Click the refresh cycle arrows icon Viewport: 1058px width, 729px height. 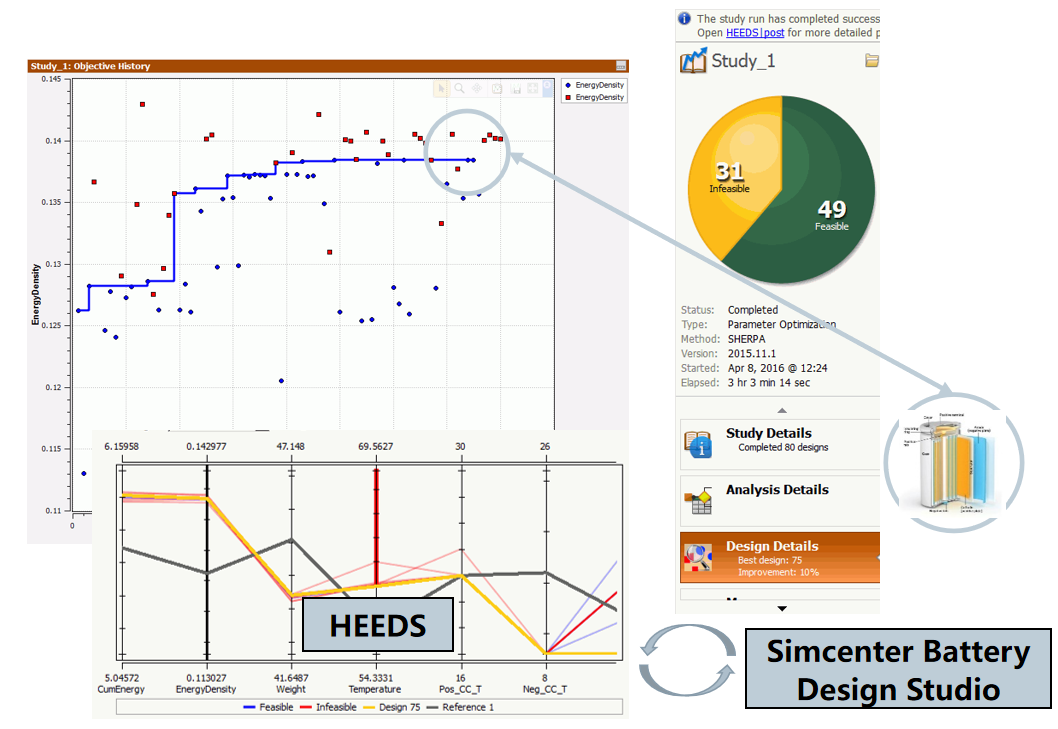coord(688,660)
